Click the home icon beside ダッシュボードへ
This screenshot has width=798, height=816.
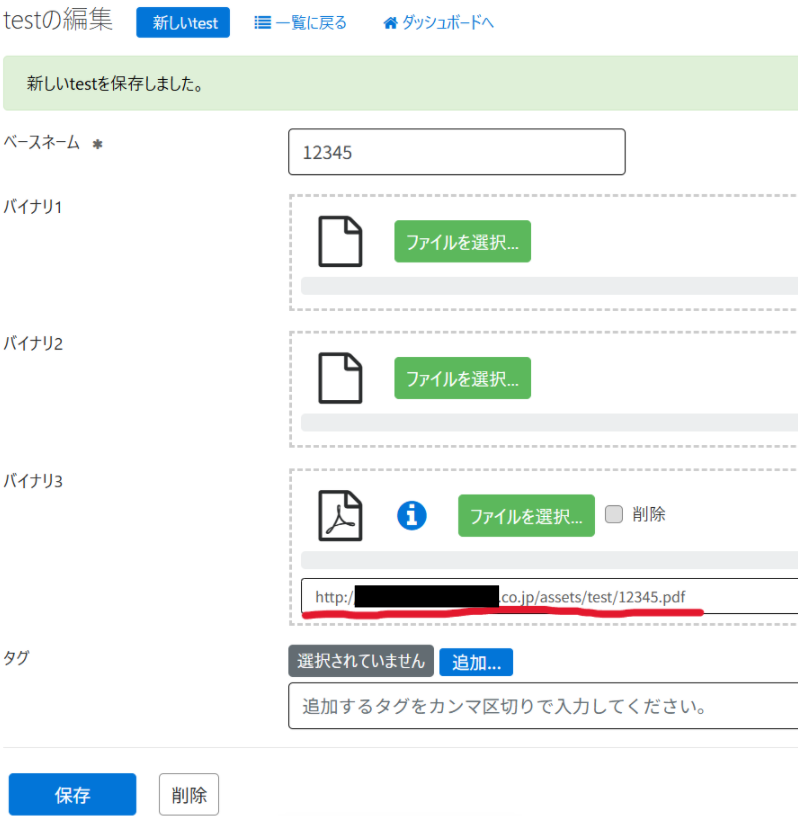(x=391, y=22)
